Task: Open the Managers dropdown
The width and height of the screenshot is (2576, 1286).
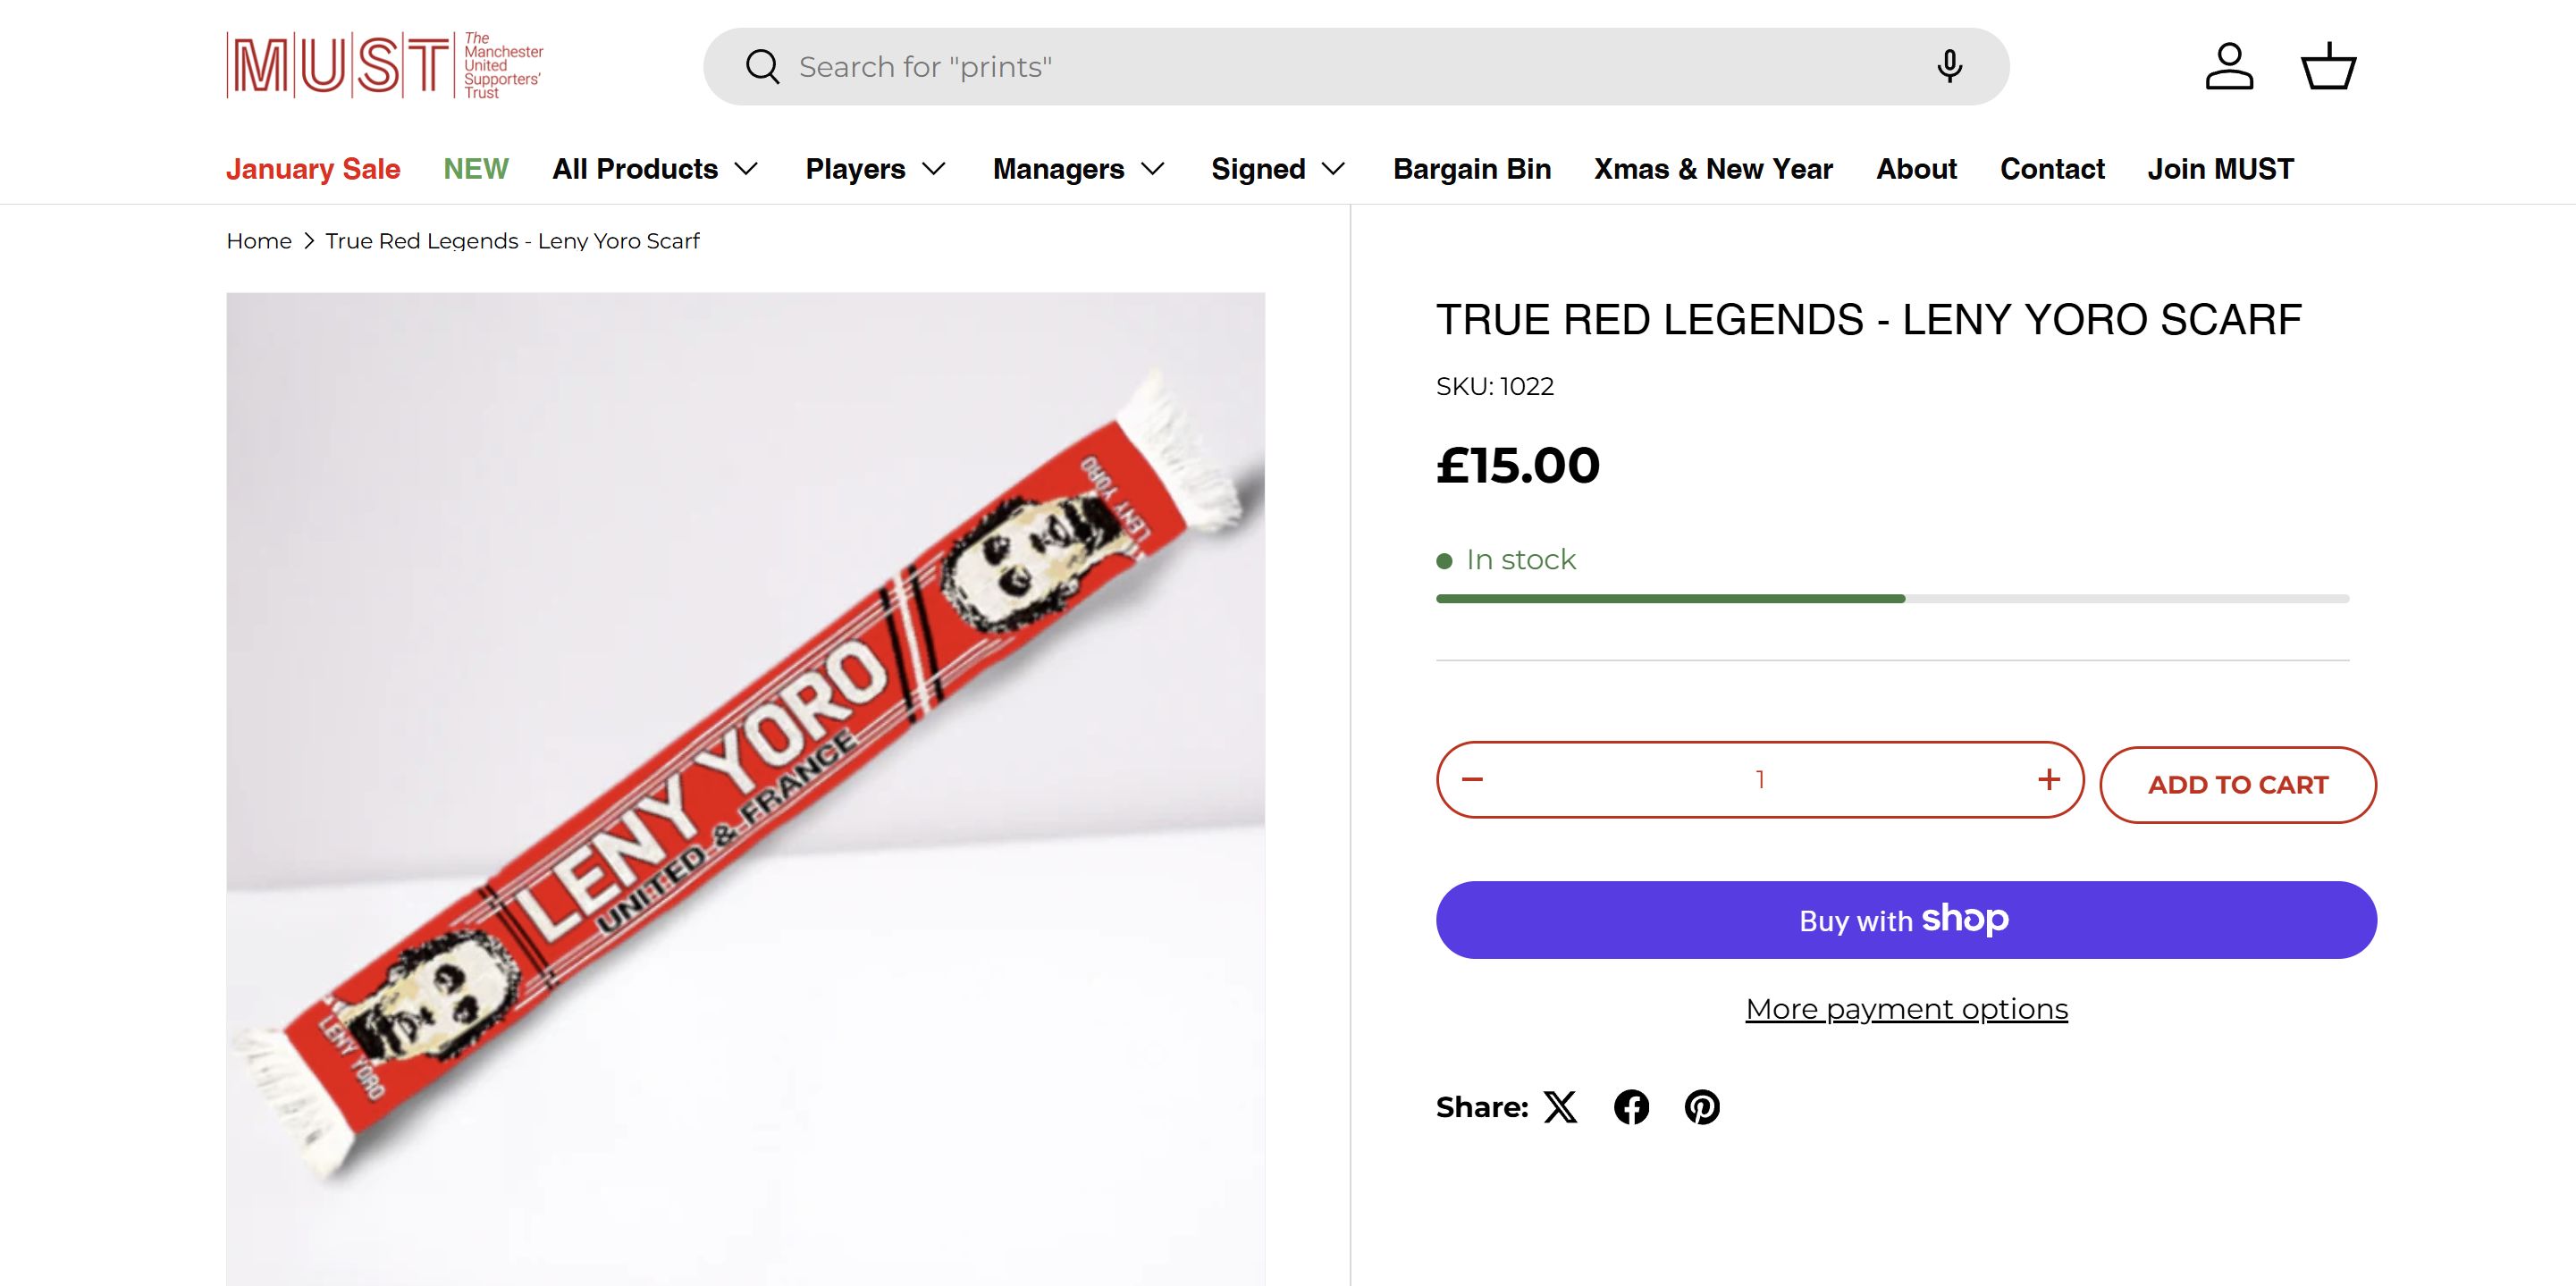Action: click(1078, 169)
